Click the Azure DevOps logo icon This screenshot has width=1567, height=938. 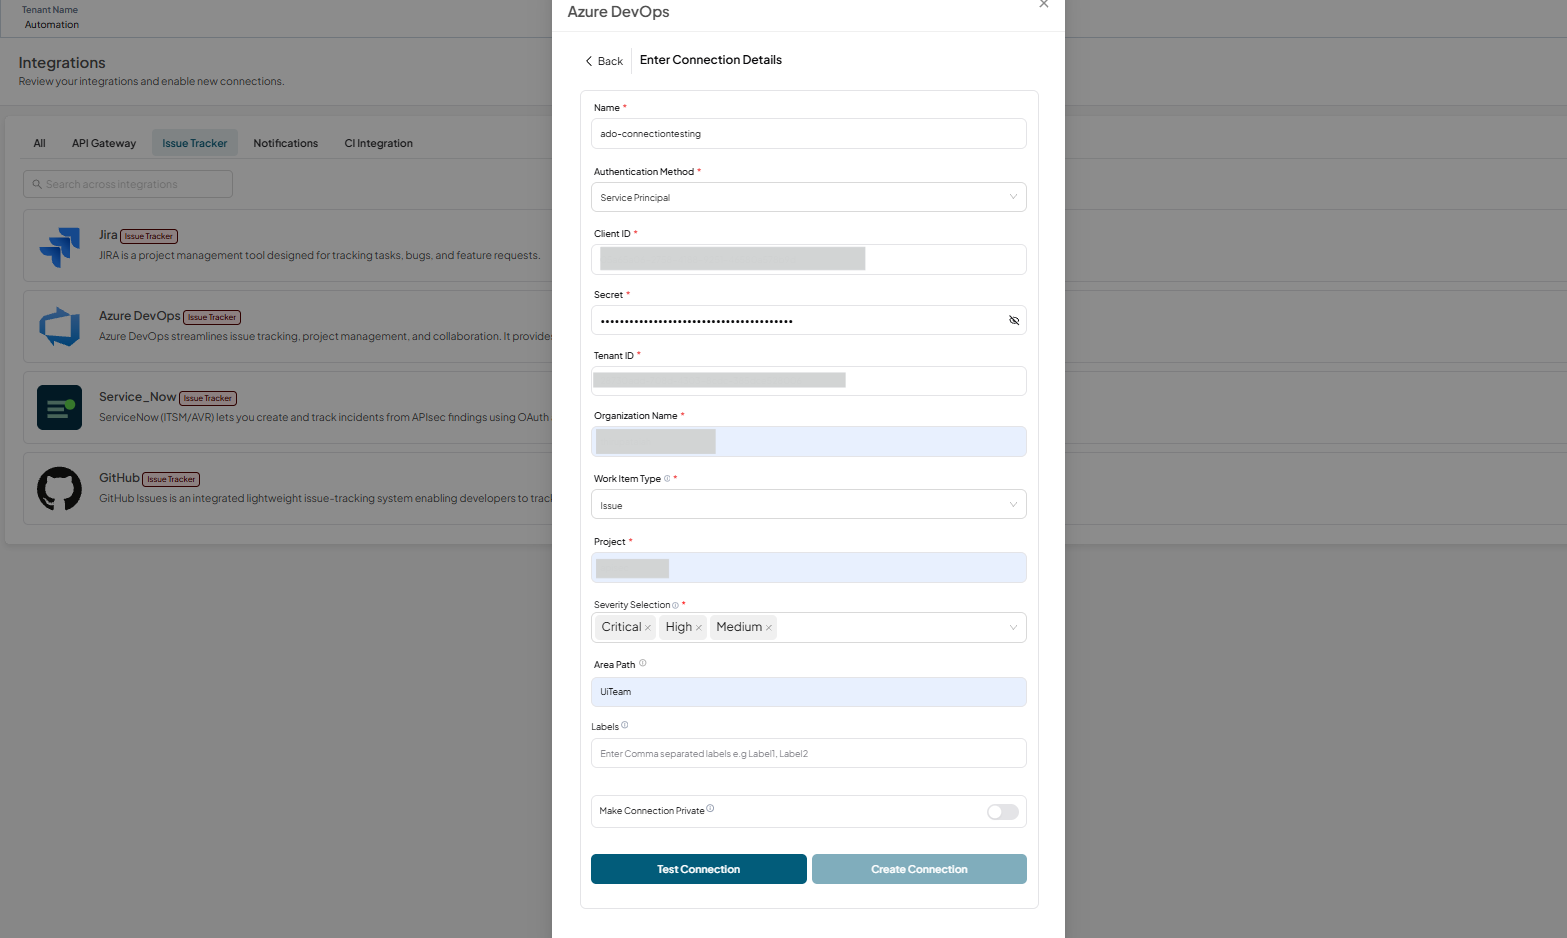point(59,327)
